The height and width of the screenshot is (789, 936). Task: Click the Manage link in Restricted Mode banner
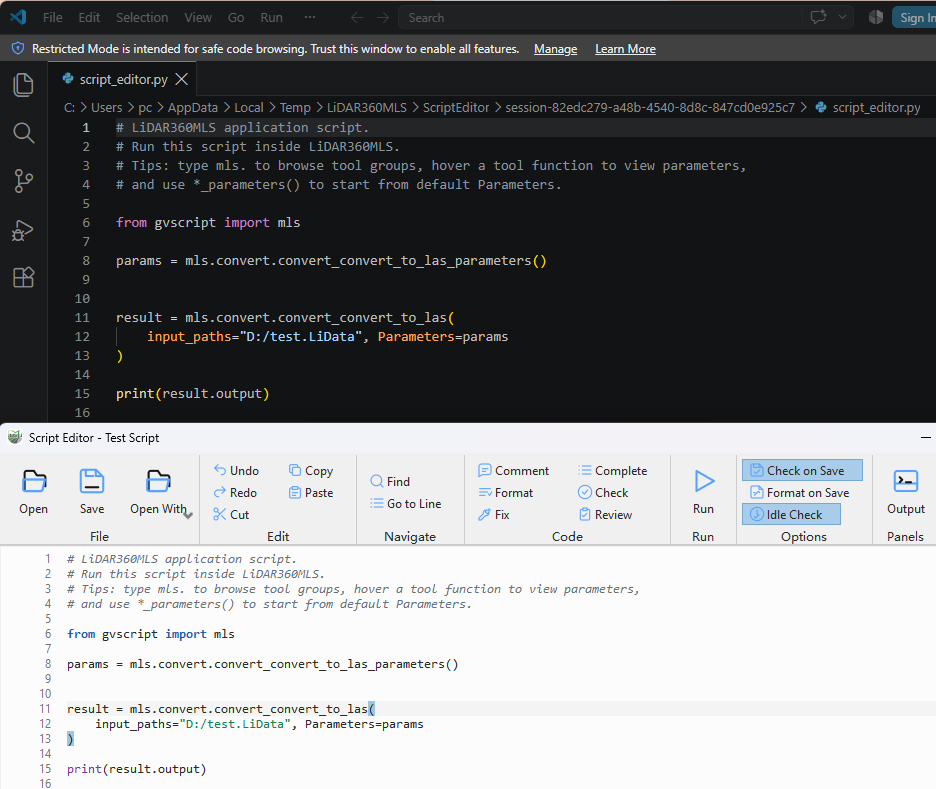point(555,49)
